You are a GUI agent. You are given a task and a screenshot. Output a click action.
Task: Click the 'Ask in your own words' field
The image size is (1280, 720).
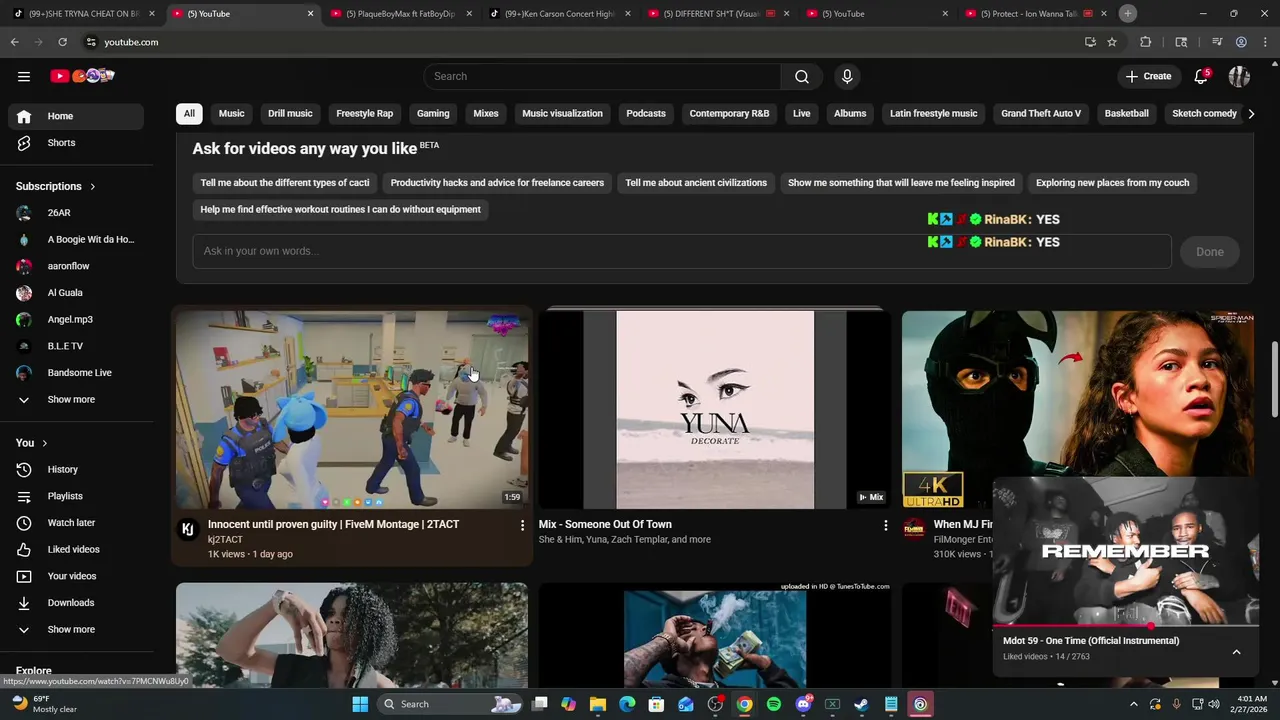click(682, 251)
